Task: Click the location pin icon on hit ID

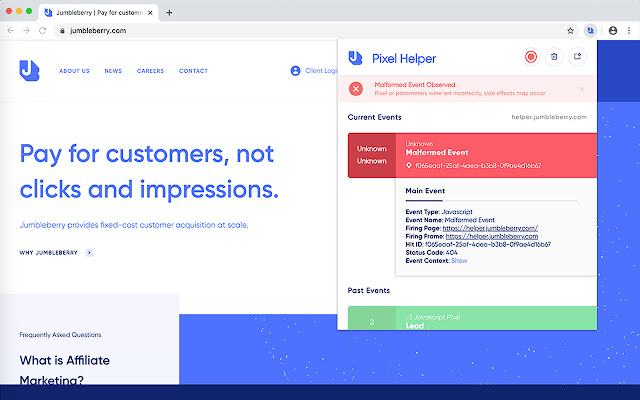Action: (x=409, y=166)
